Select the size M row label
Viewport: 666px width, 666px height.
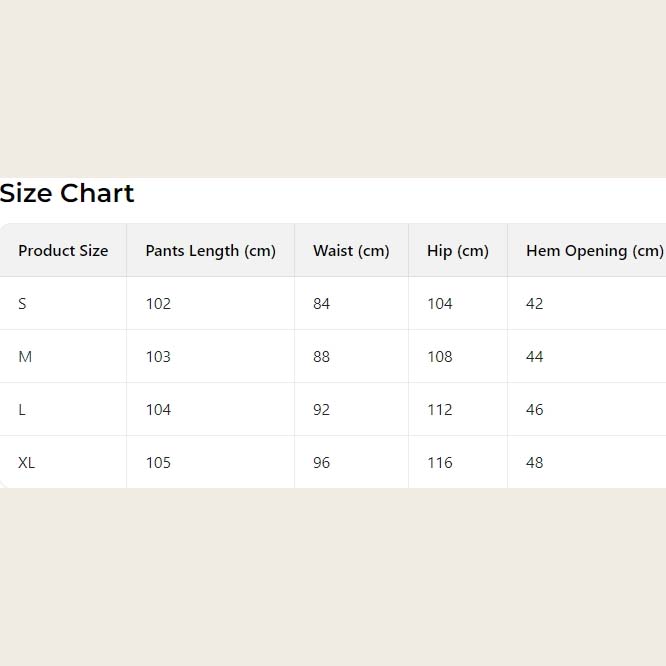[x=25, y=357]
